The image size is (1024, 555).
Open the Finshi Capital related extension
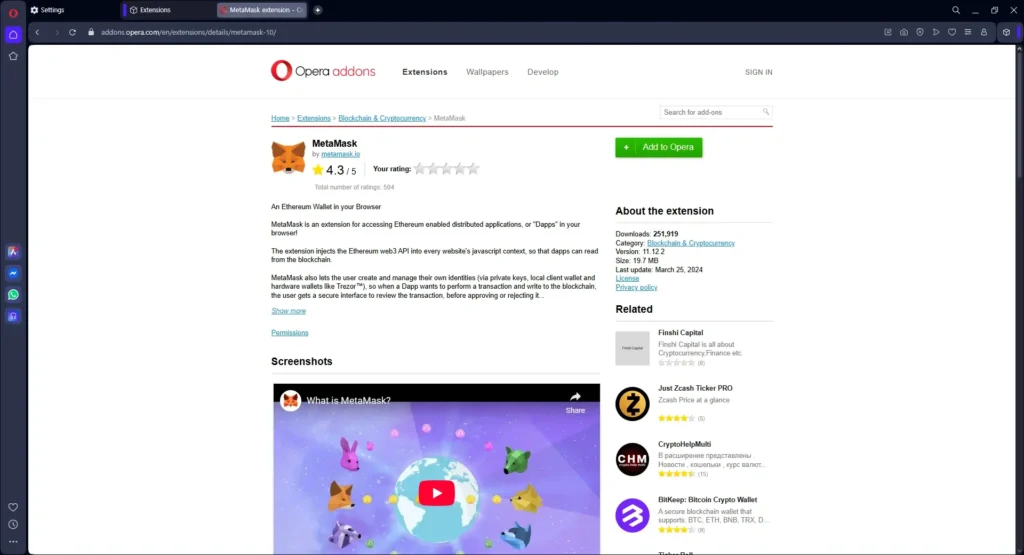coord(680,332)
